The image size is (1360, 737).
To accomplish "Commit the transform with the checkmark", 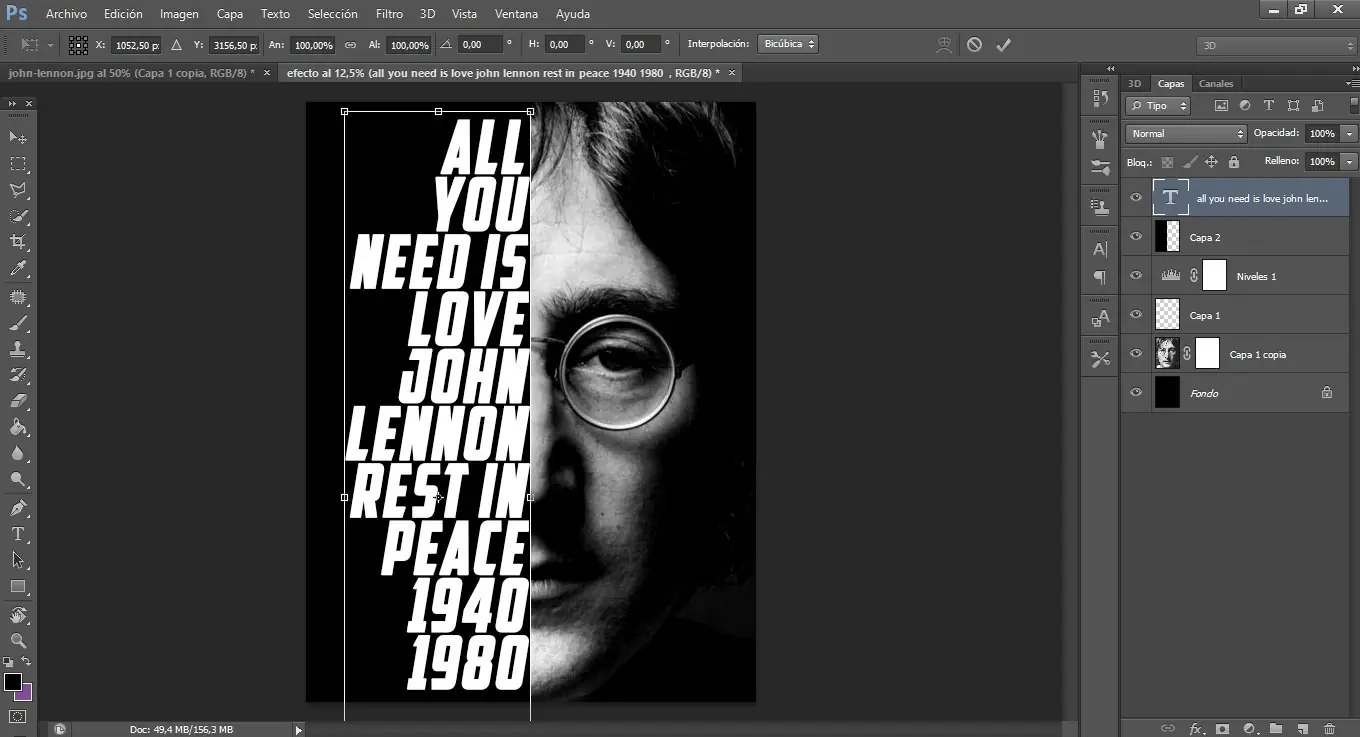I will point(1003,45).
